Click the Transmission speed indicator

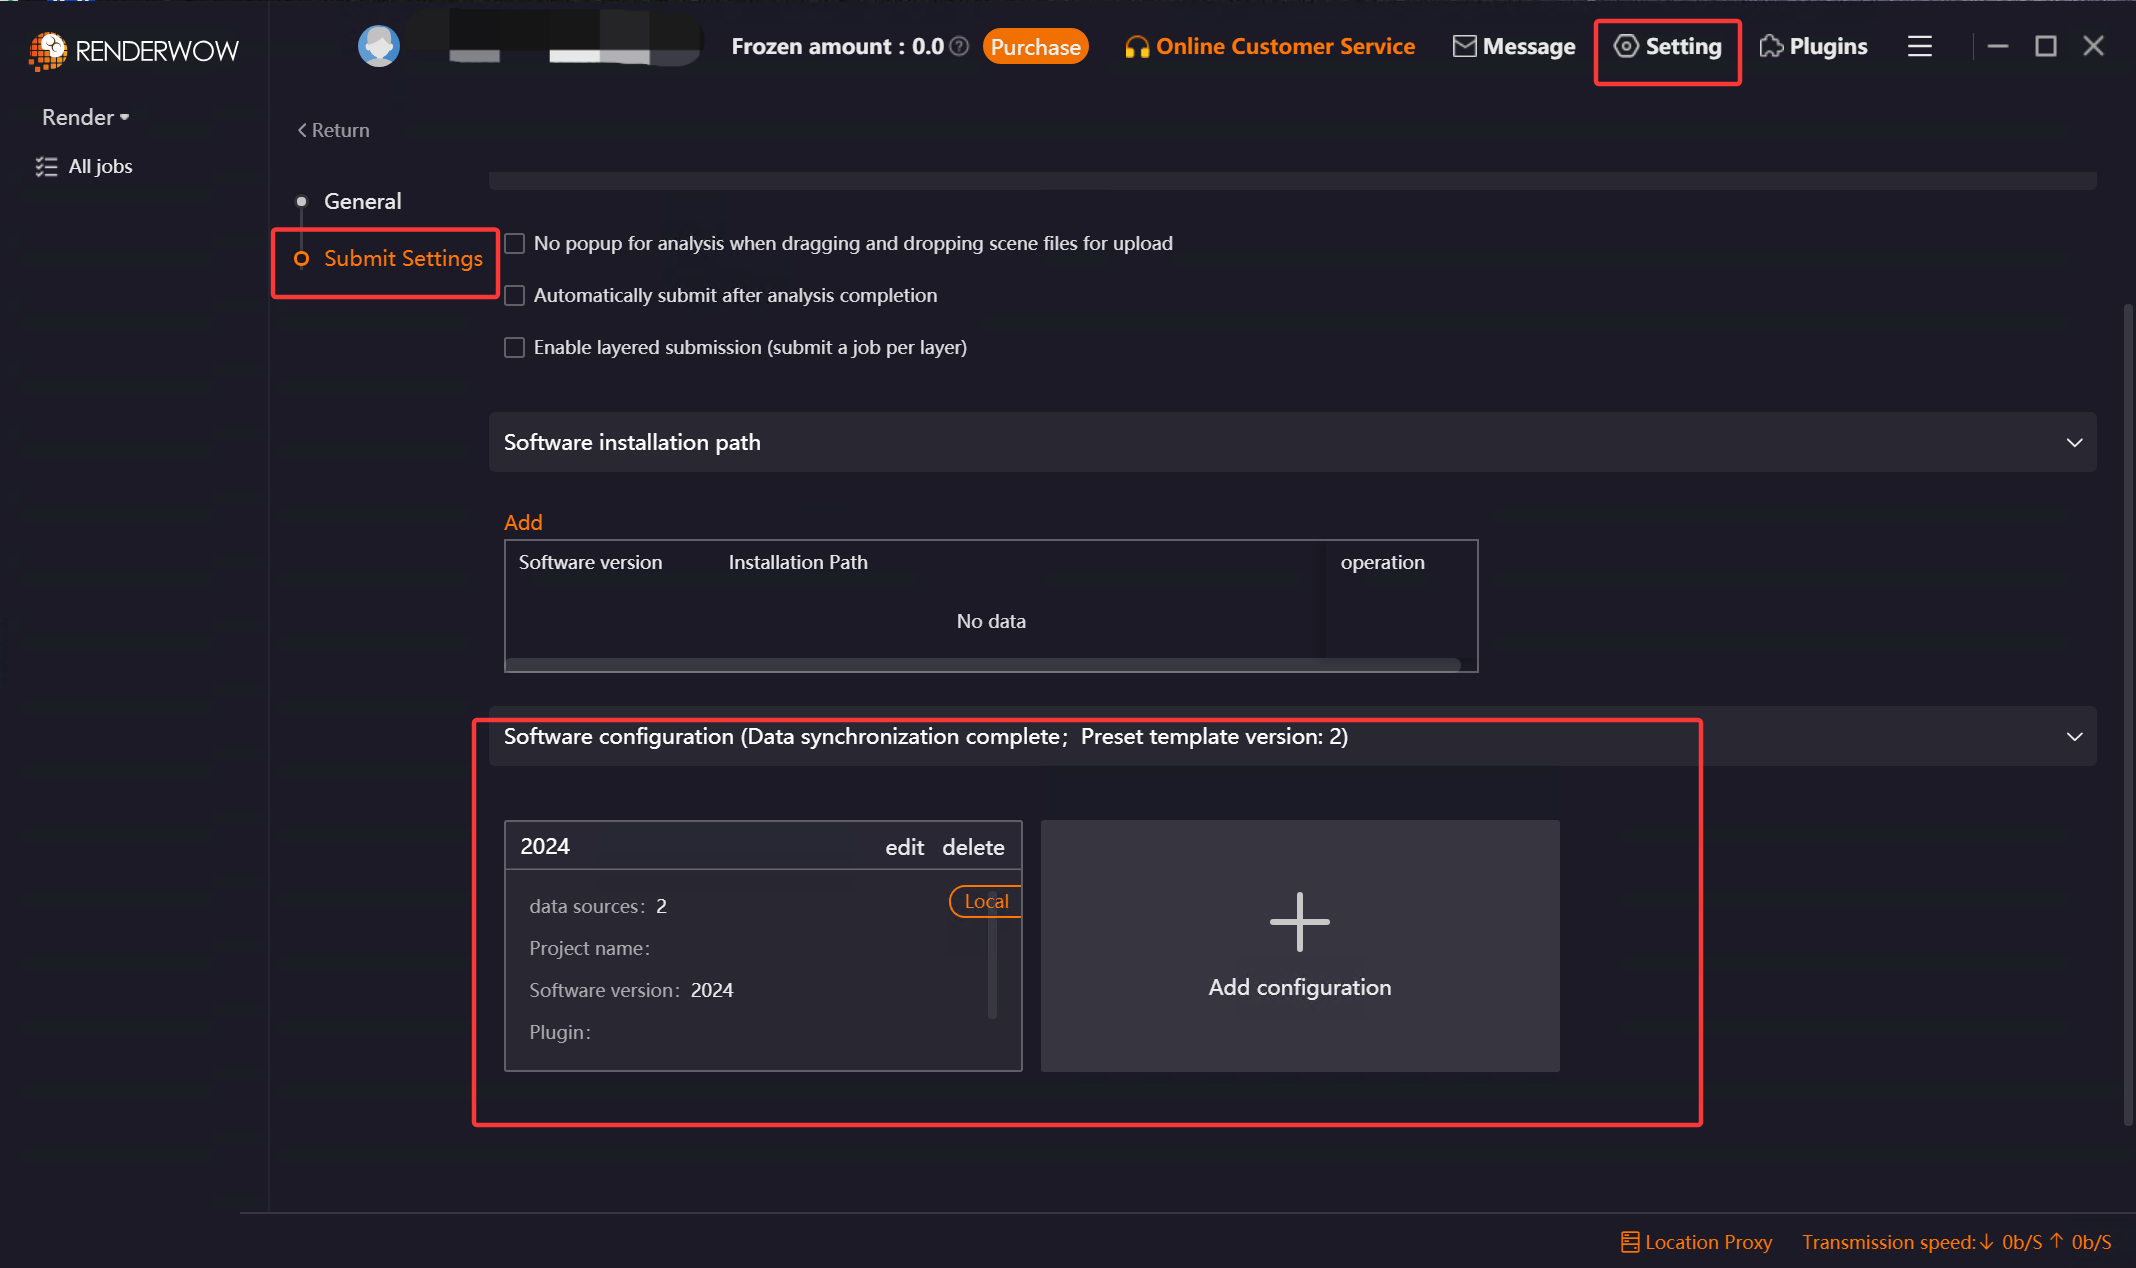click(x=1956, y=1242)
